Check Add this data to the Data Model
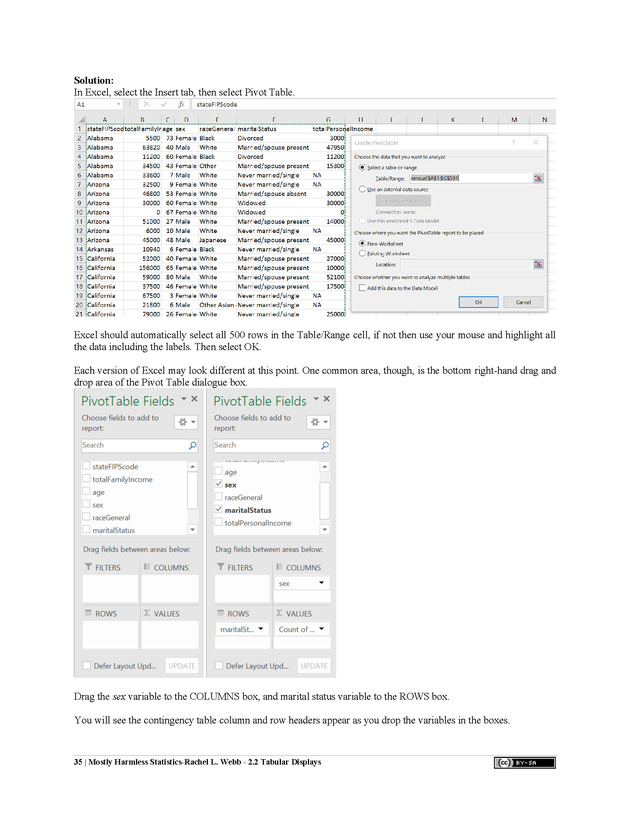 click(362, 287)
